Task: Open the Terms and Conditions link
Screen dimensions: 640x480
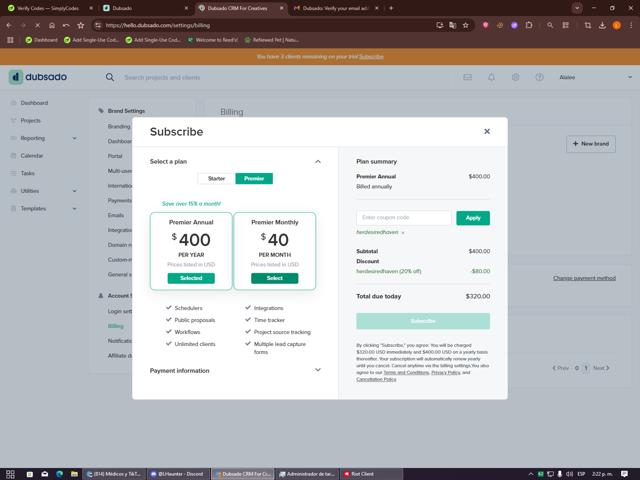Action: click(406, 372)
